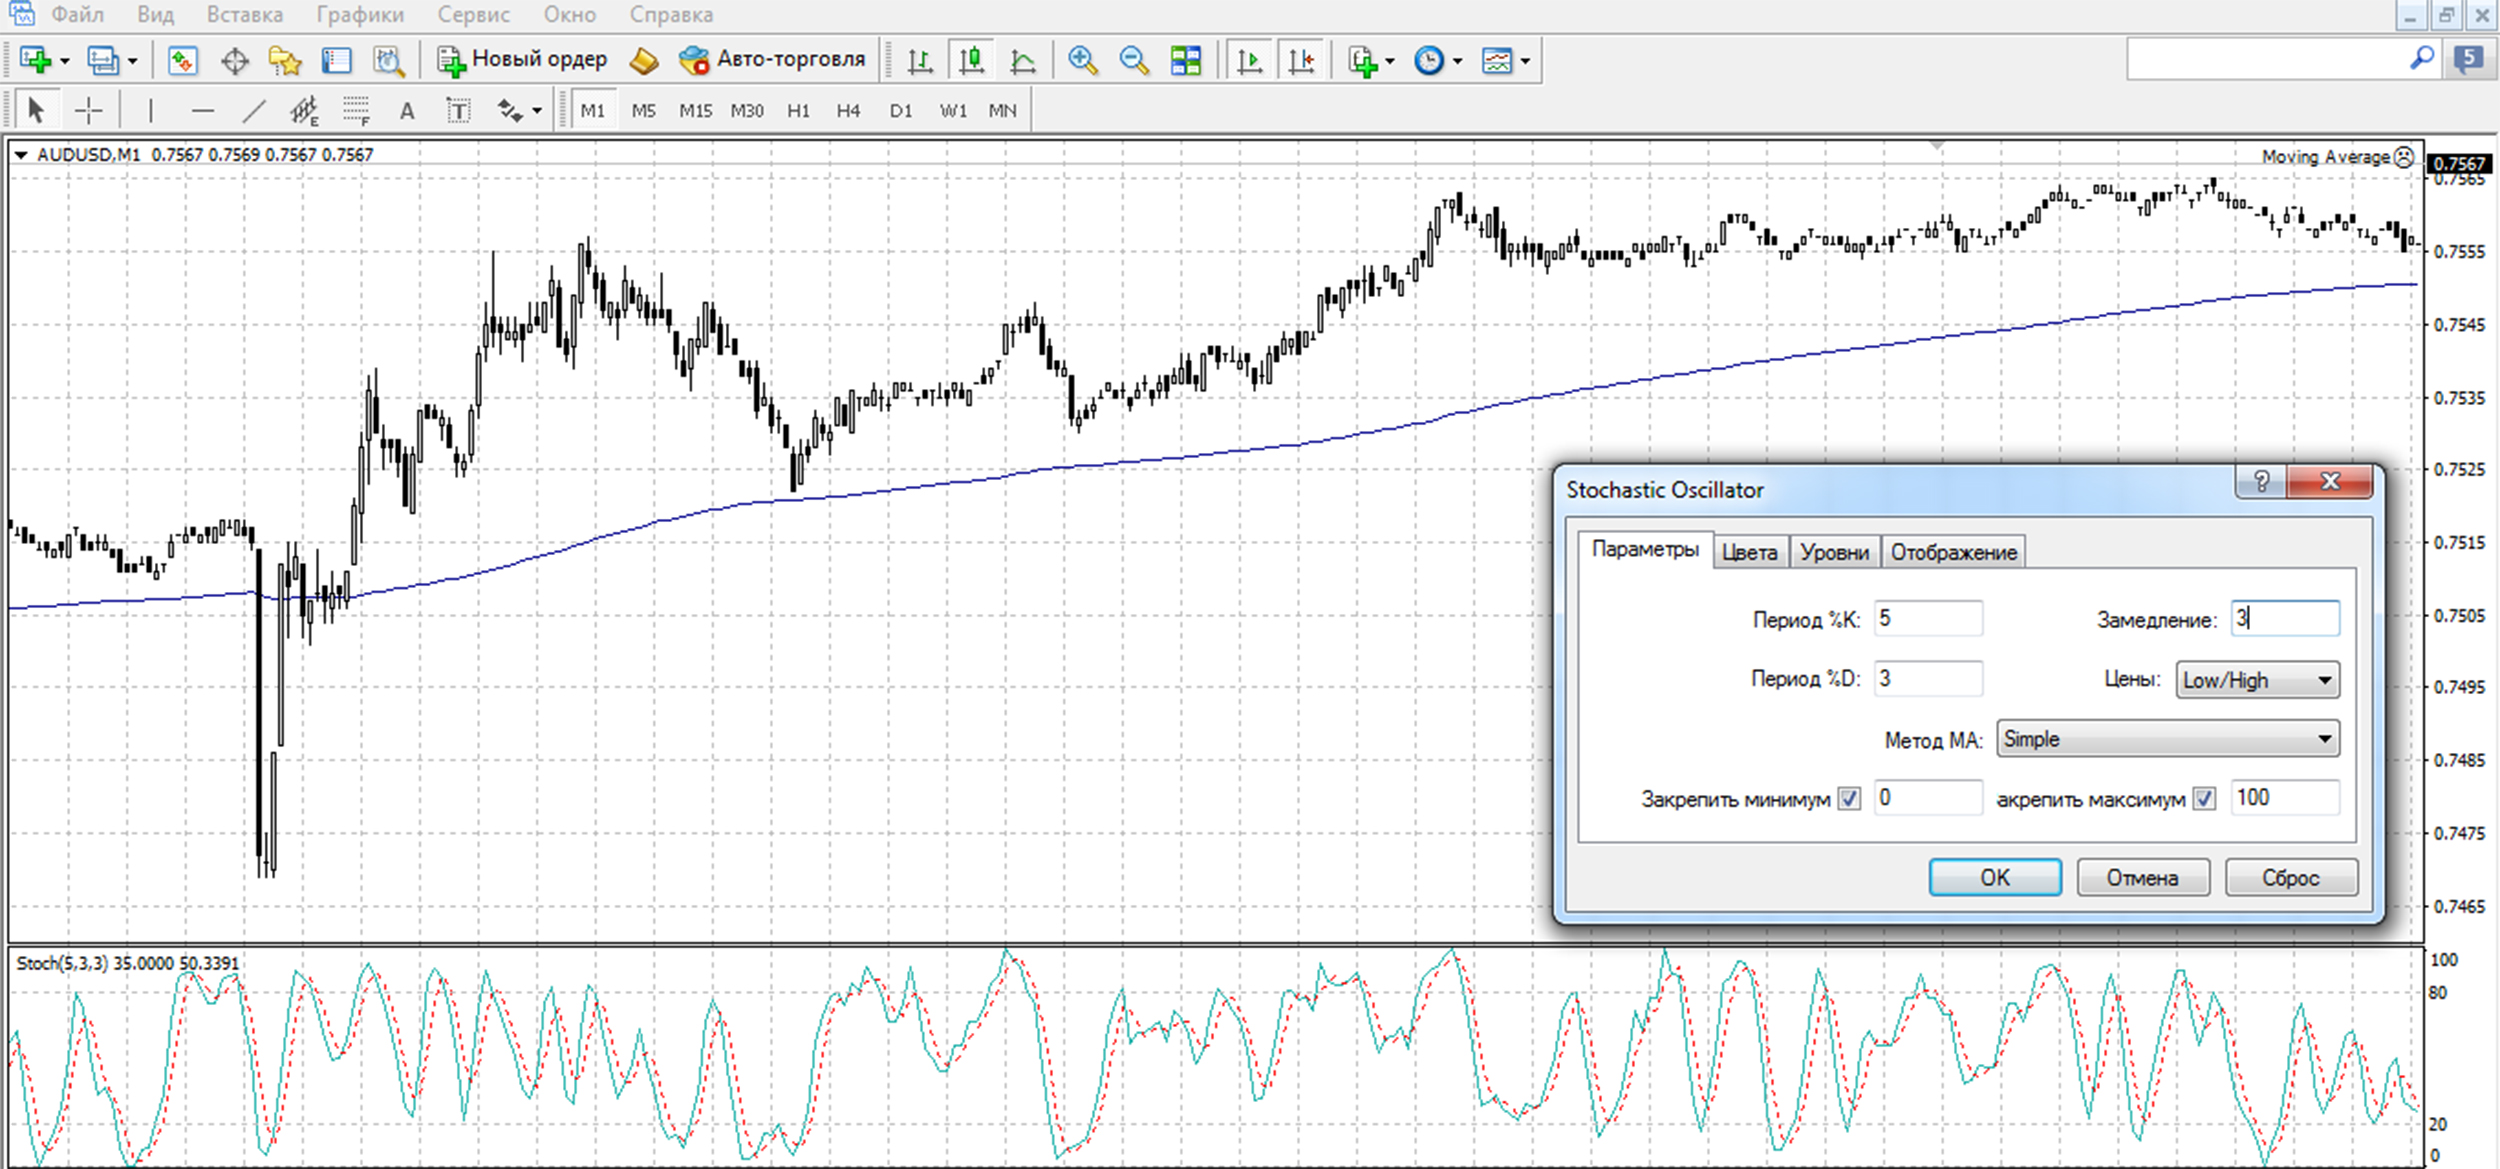Select the trendline drawing tool
The width and height of the screenshot is (2500, 1169).
(254, 110)
